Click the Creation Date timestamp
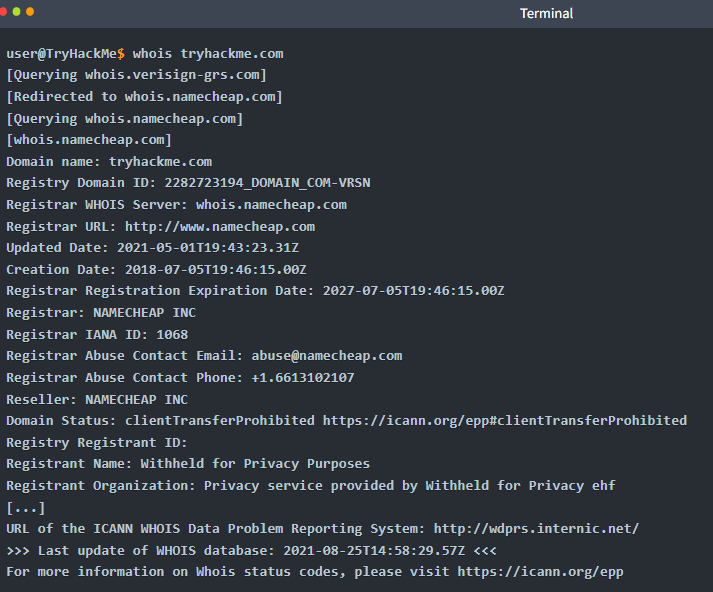Viewport: 713px width, 592px height. tap(216, 270)
